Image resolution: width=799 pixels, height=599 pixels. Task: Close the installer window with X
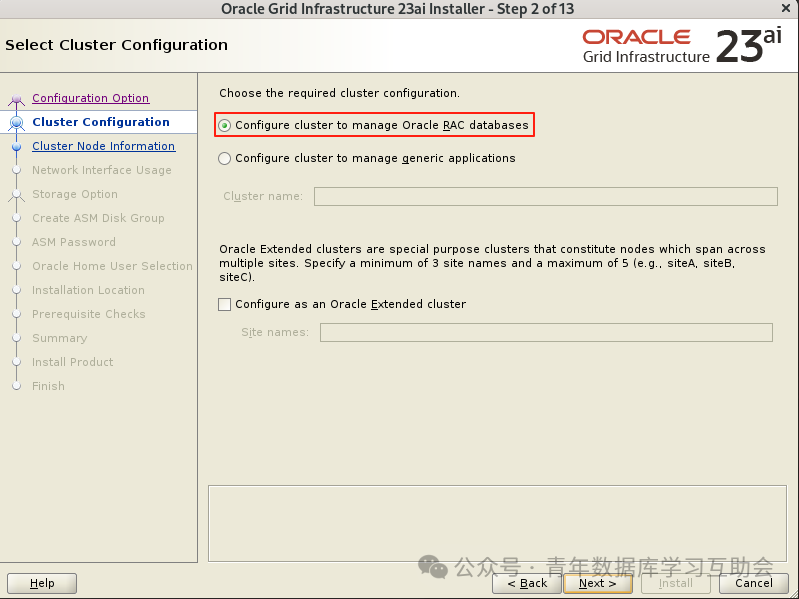click(786, 8)
